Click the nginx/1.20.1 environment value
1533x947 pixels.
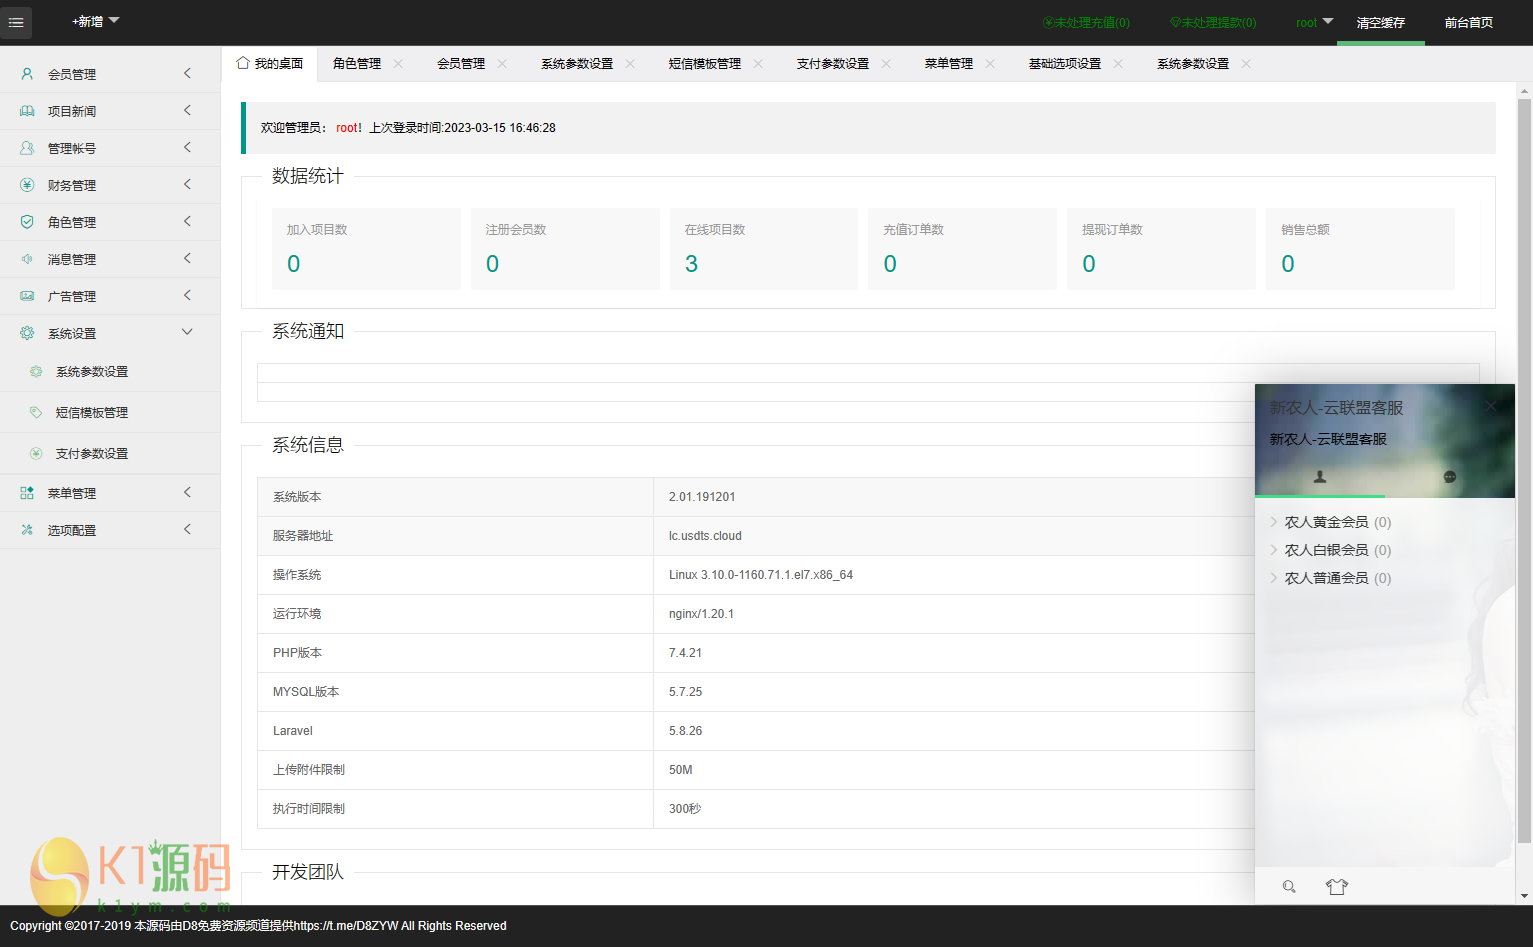coord(701,614)
